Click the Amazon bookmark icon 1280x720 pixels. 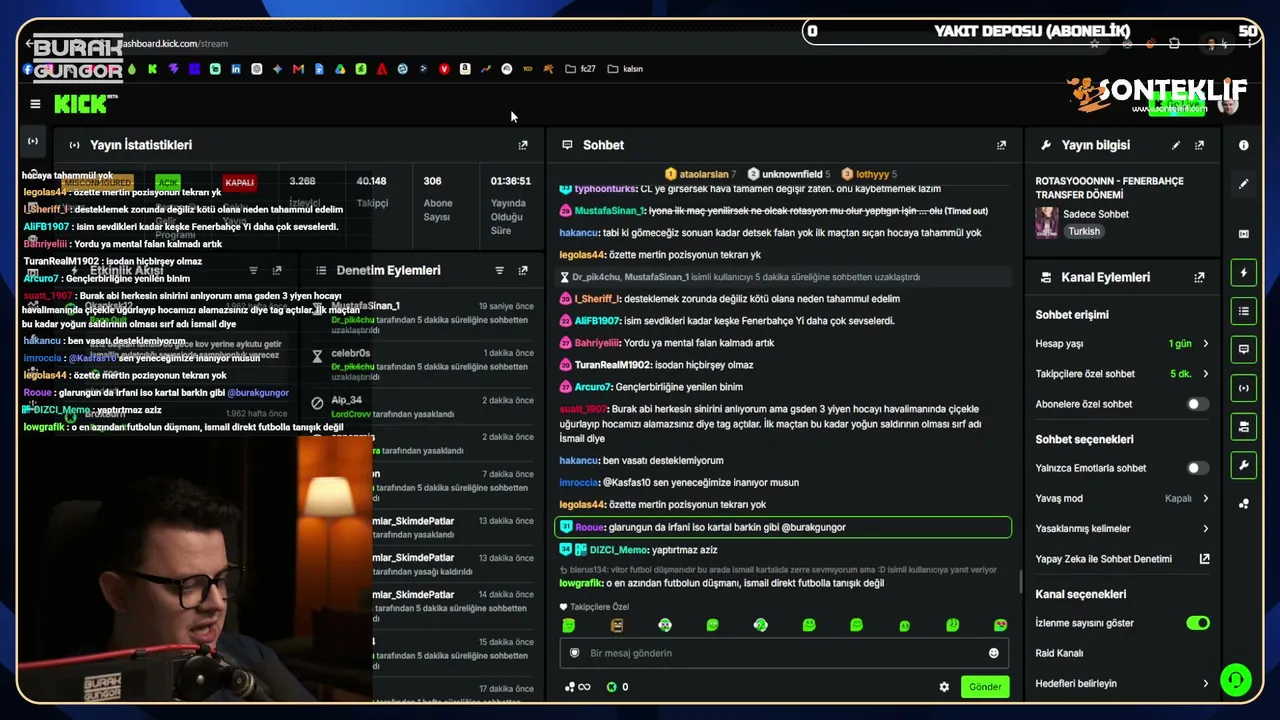point(465,69)
